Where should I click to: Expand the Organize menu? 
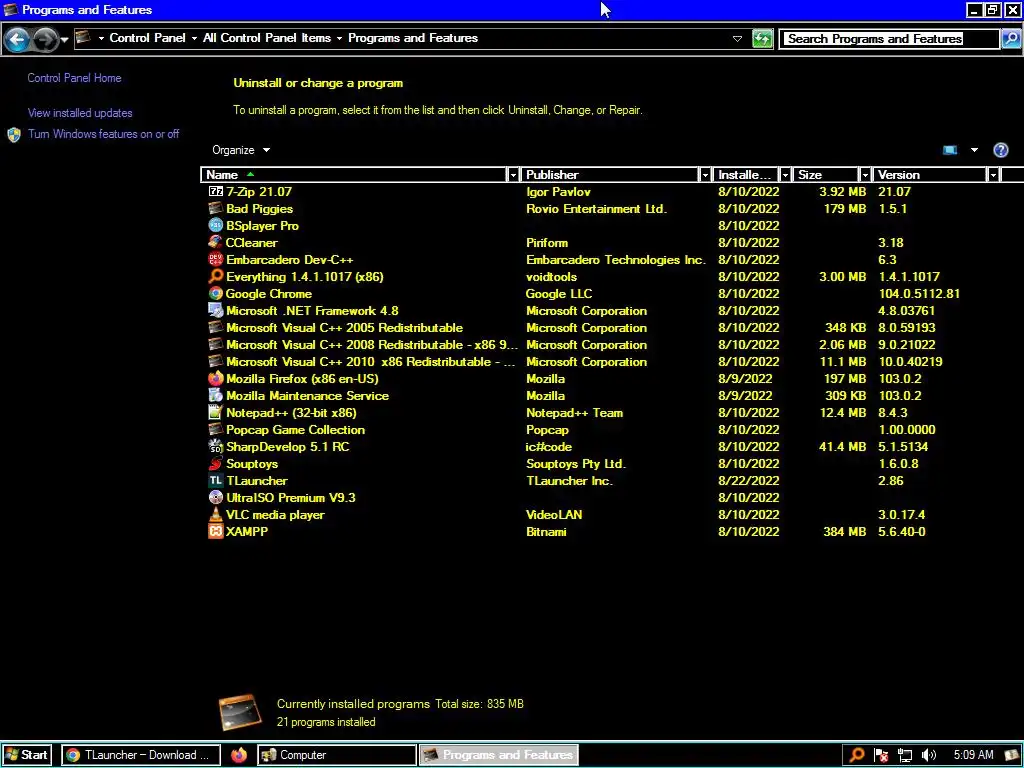[241, 150]
